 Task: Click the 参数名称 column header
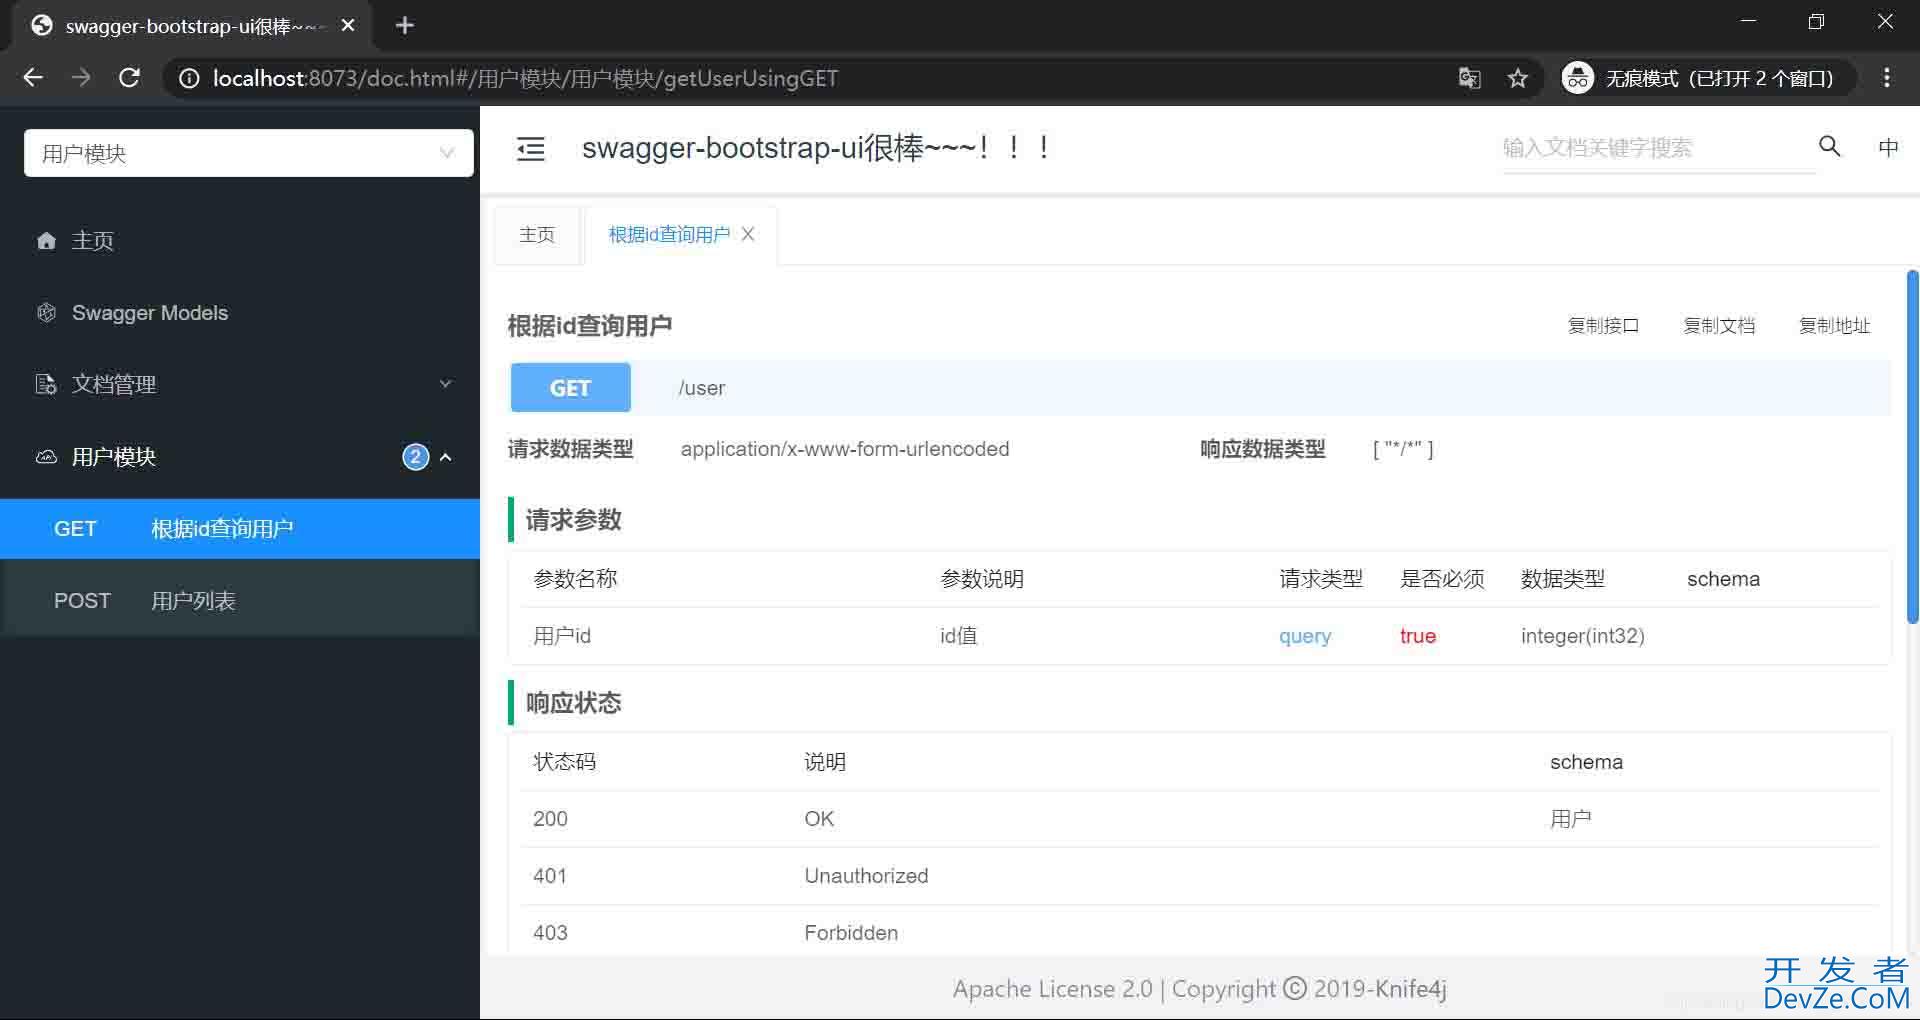(575, 579)
